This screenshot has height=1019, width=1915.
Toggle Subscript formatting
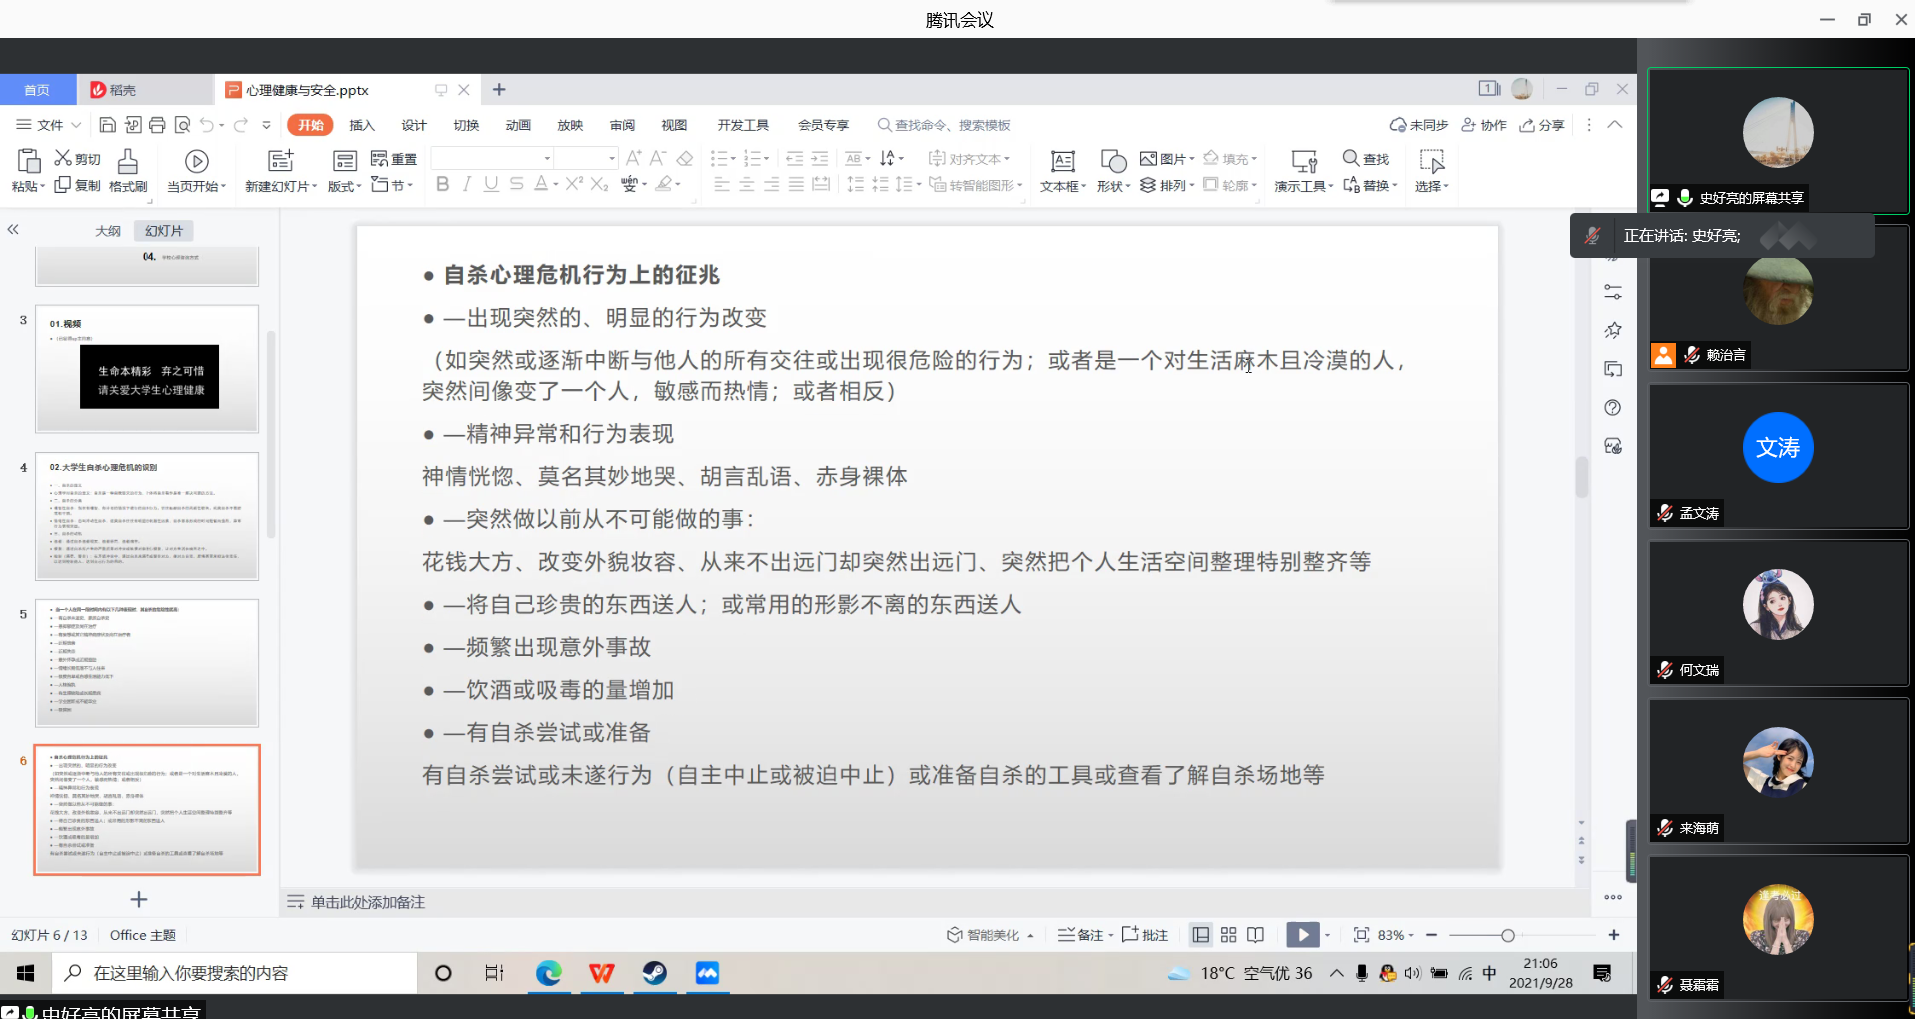[599, 184]
